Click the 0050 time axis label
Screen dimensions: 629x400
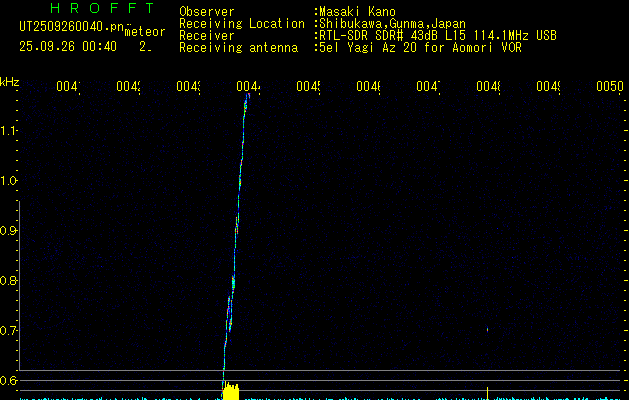tap(609, 87)
